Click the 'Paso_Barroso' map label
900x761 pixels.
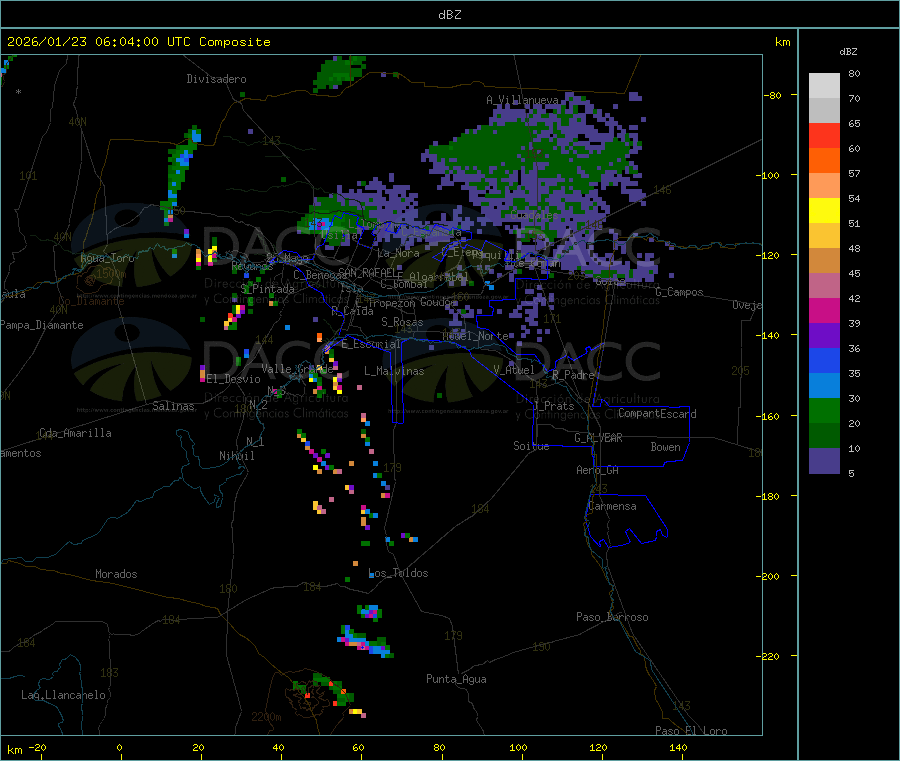[612, 617]
